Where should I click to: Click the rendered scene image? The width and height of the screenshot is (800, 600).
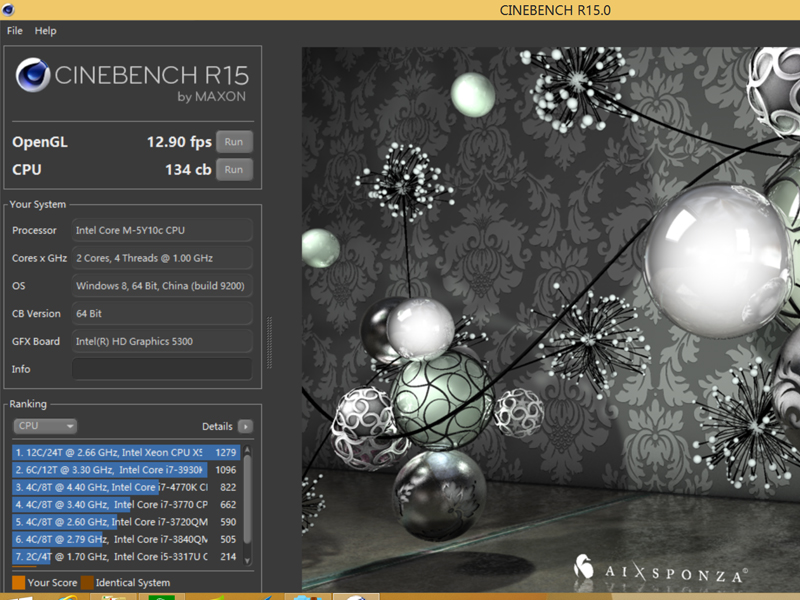(x=551, y=319)
